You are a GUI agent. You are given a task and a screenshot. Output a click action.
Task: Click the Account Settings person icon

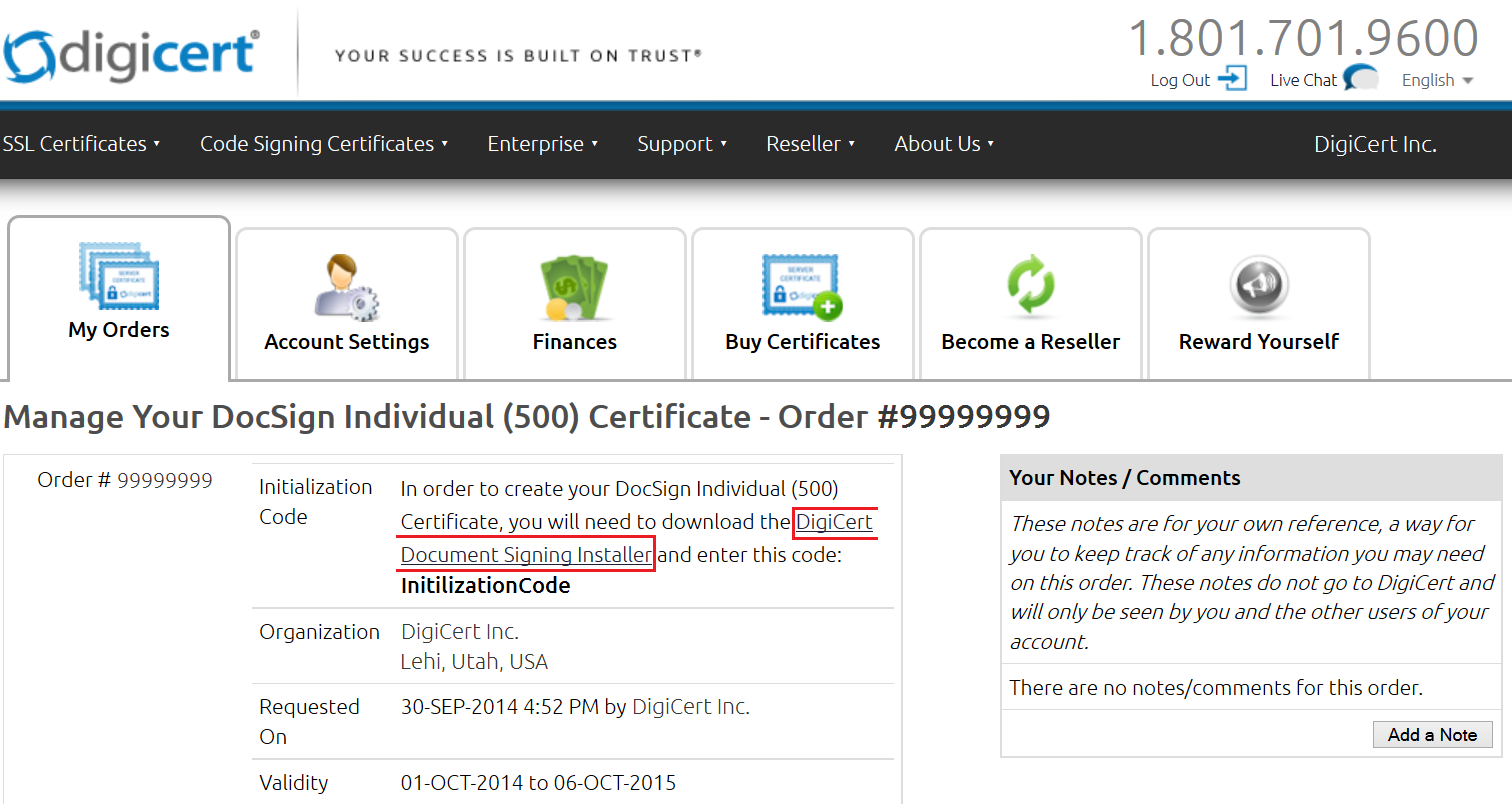(346, 287)
